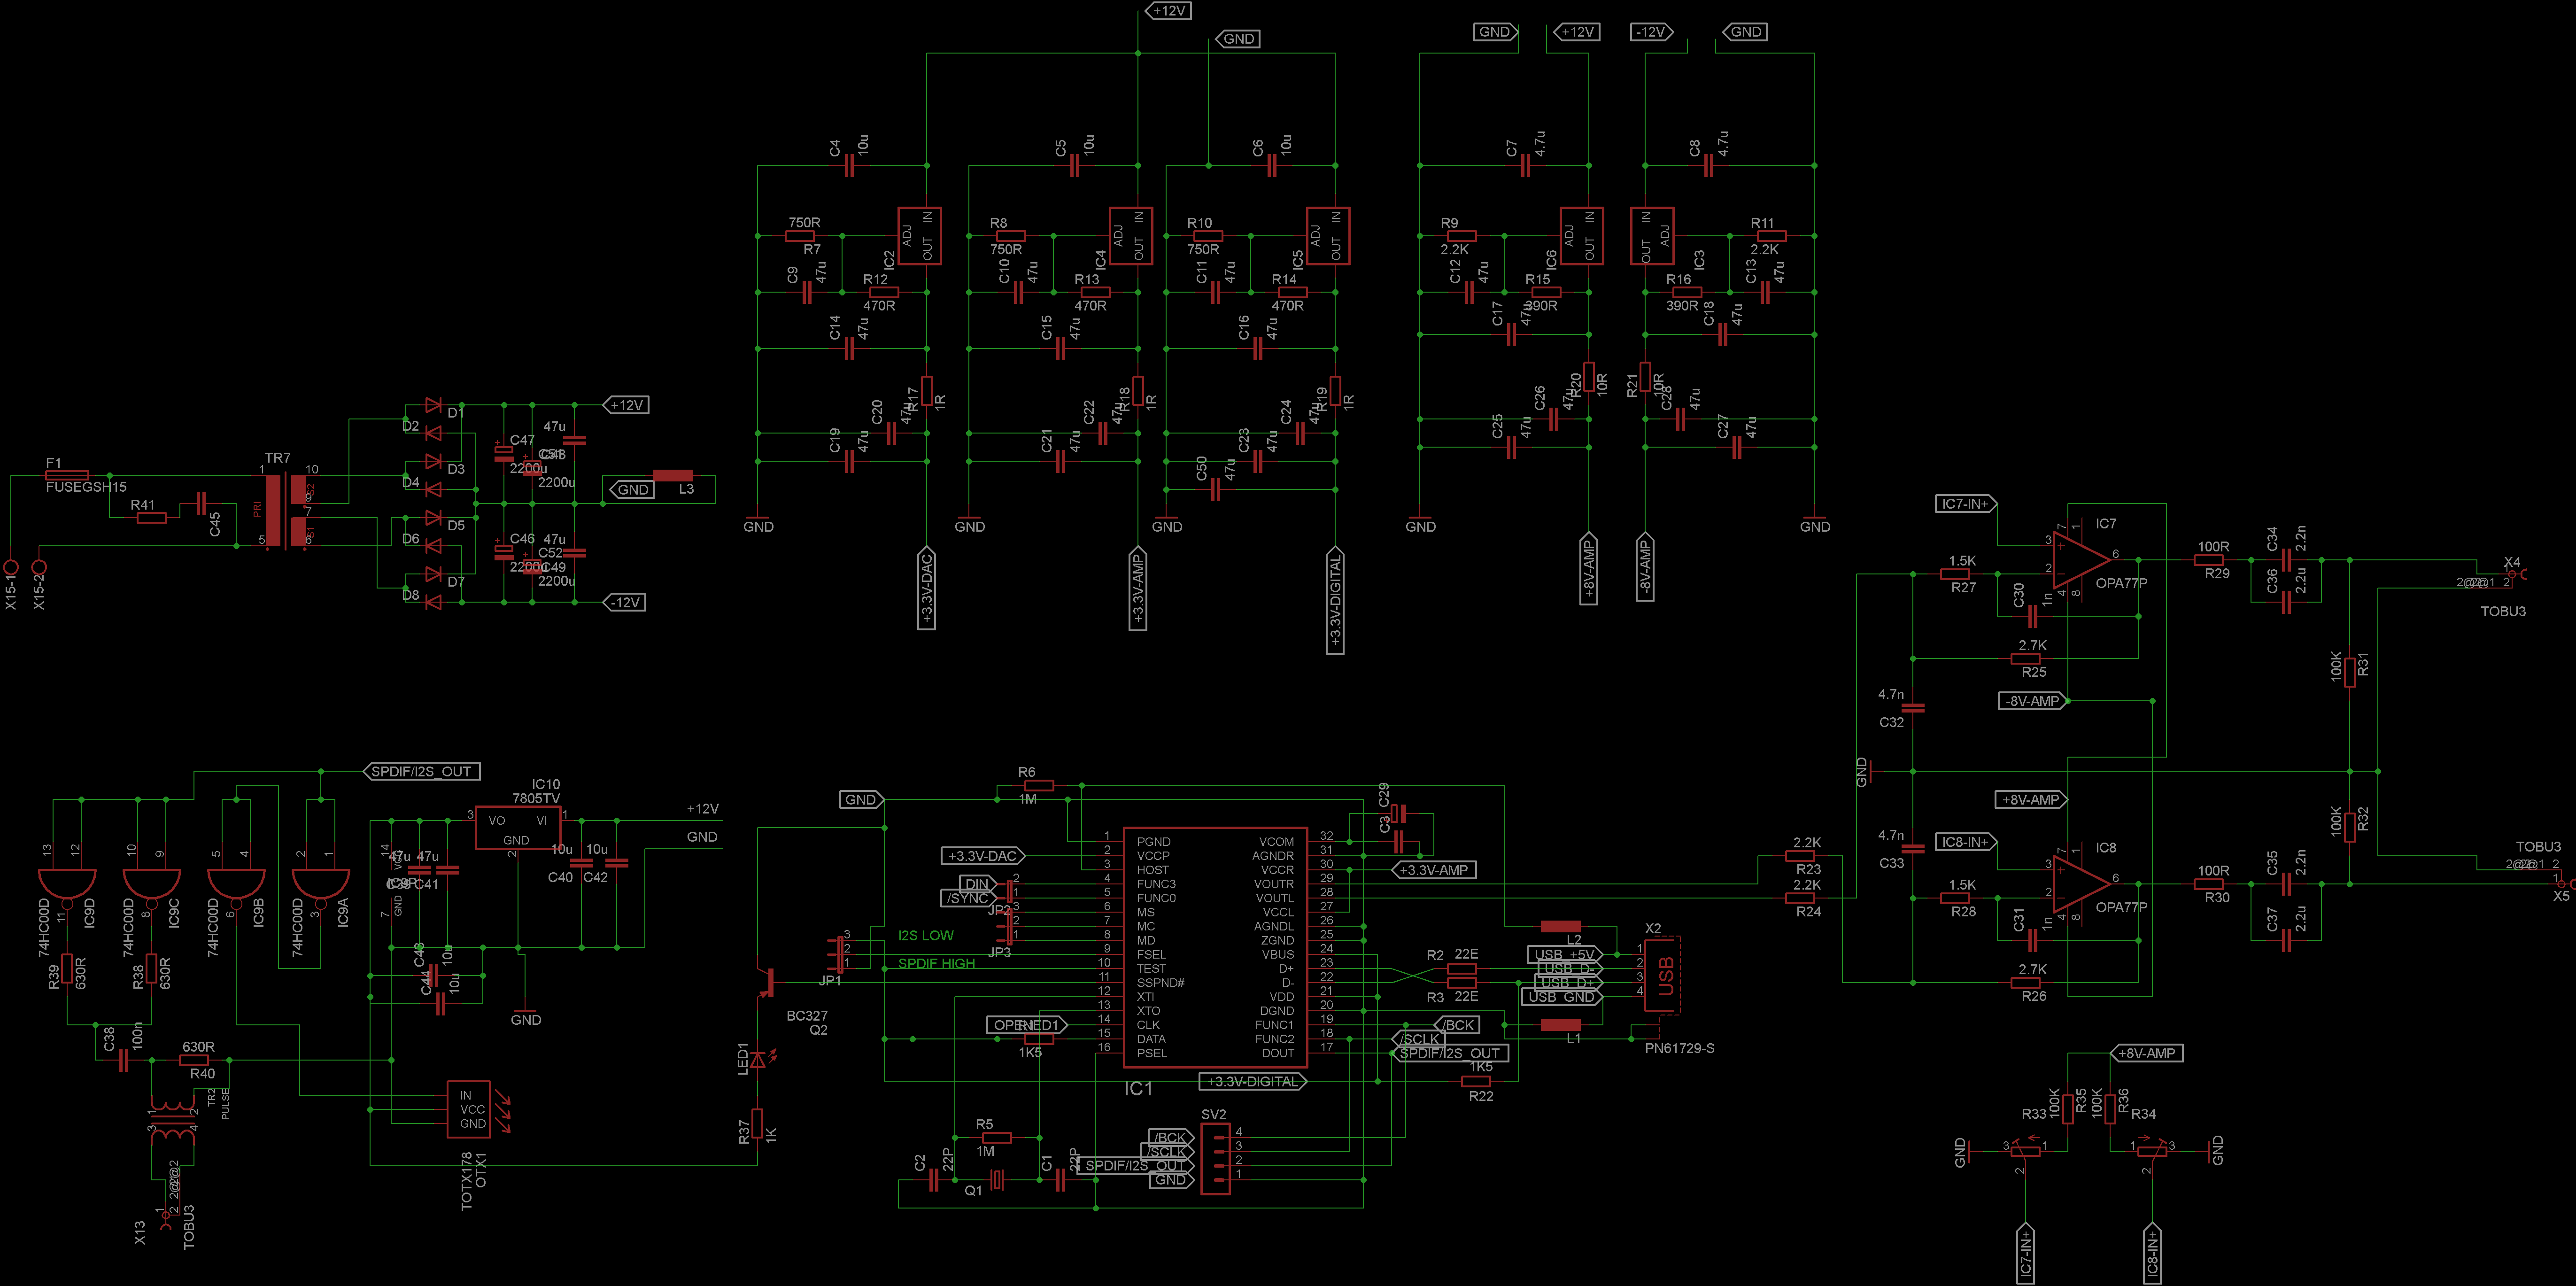Click the IC9B NAND gate symbol
This screenshot has width=2576, height=1286.
tap(236, 889)
